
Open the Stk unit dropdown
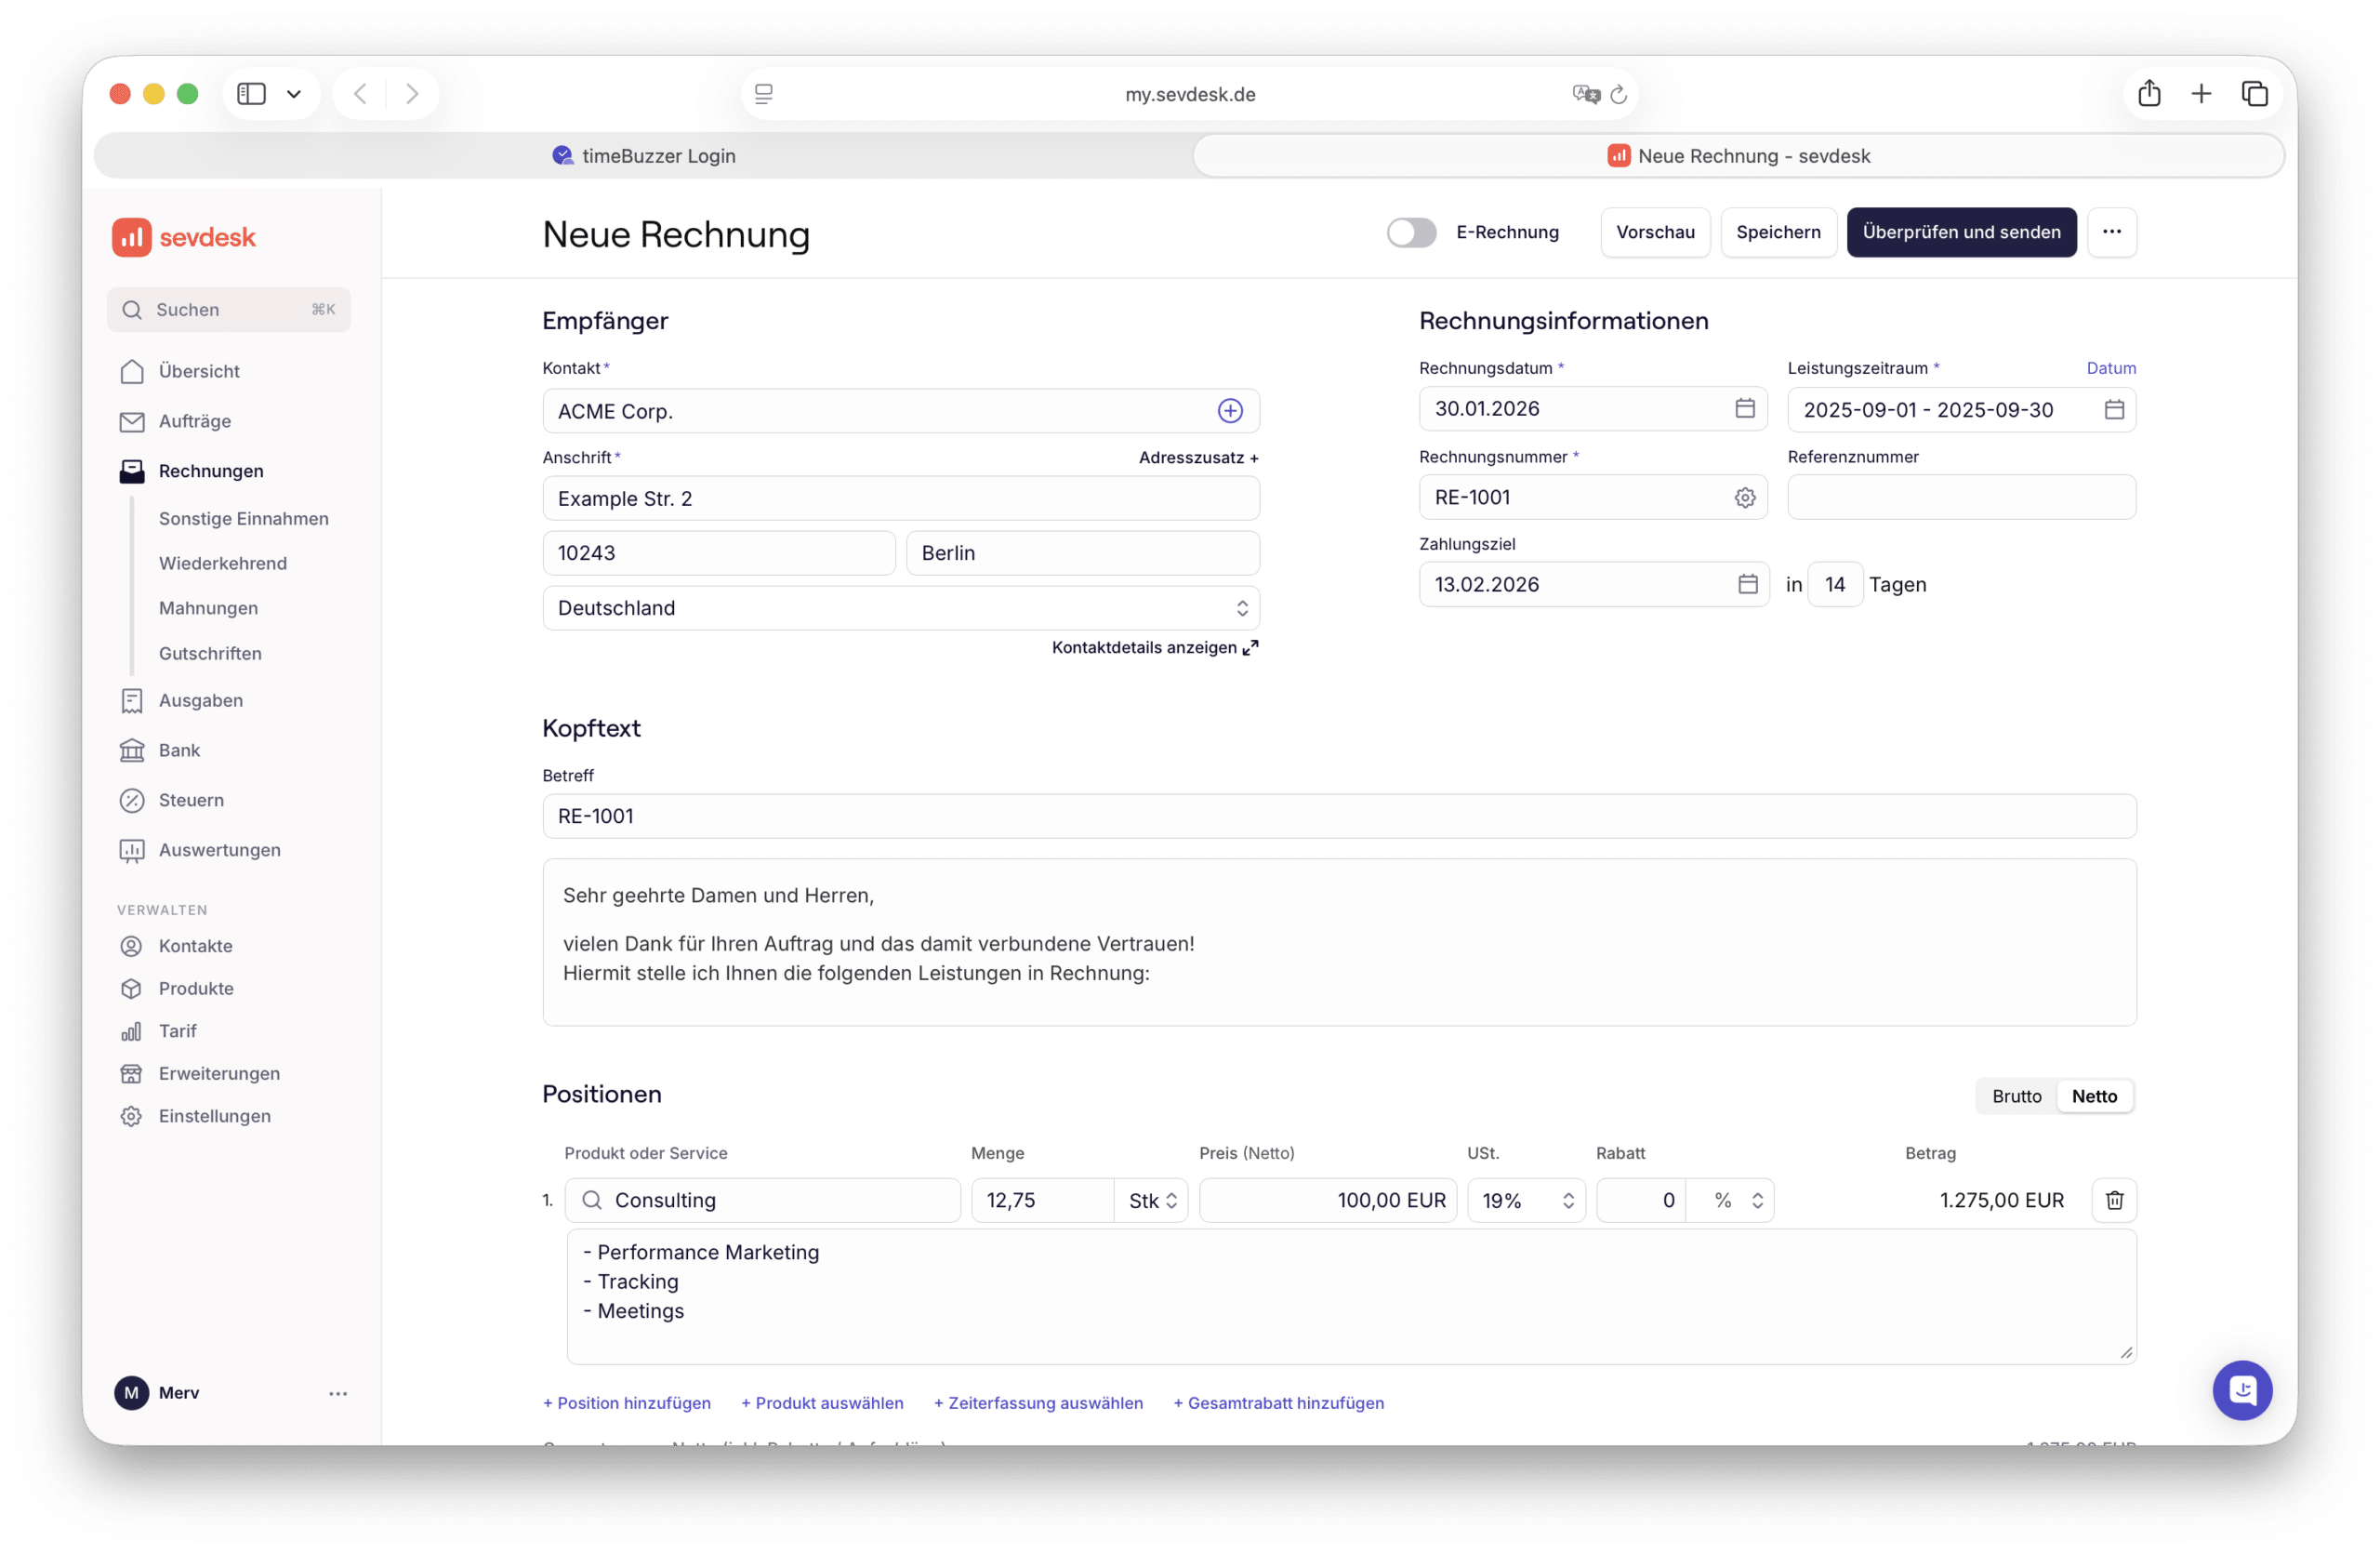(1152, 1200)
